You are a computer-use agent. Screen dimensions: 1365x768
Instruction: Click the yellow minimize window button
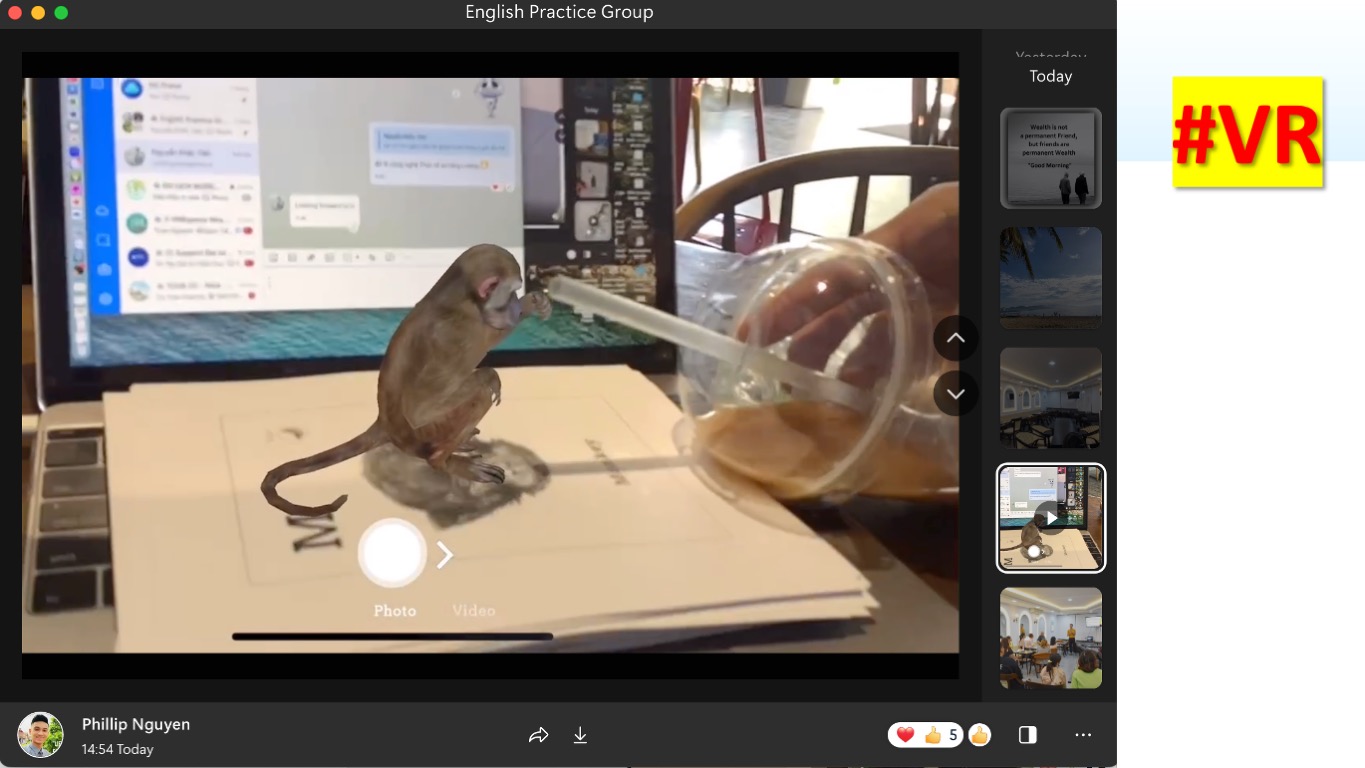pyautogui.click(x=38, y=13)
